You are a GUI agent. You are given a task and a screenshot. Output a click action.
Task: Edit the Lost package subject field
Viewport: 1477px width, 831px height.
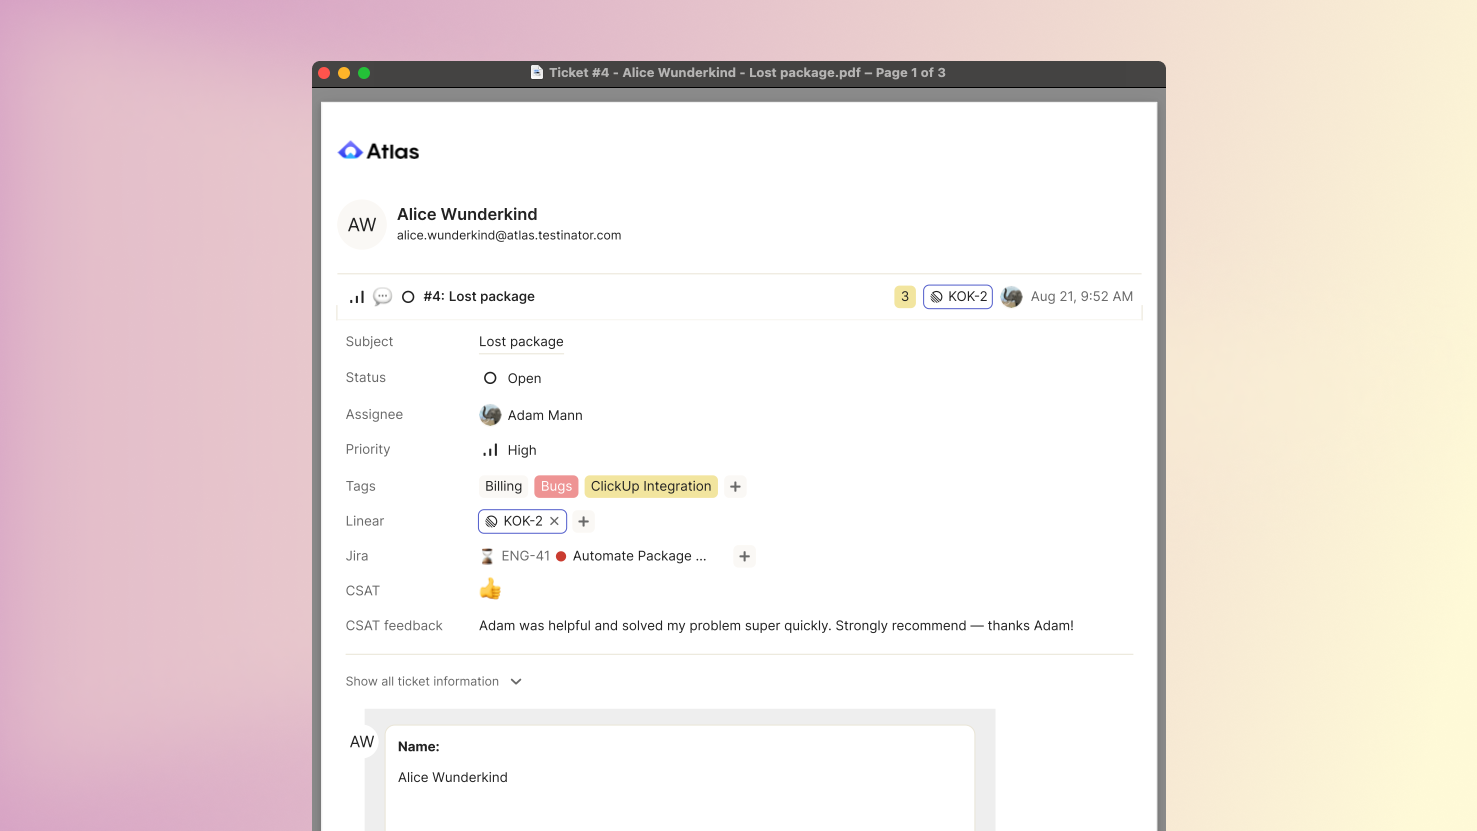[521, 342]
